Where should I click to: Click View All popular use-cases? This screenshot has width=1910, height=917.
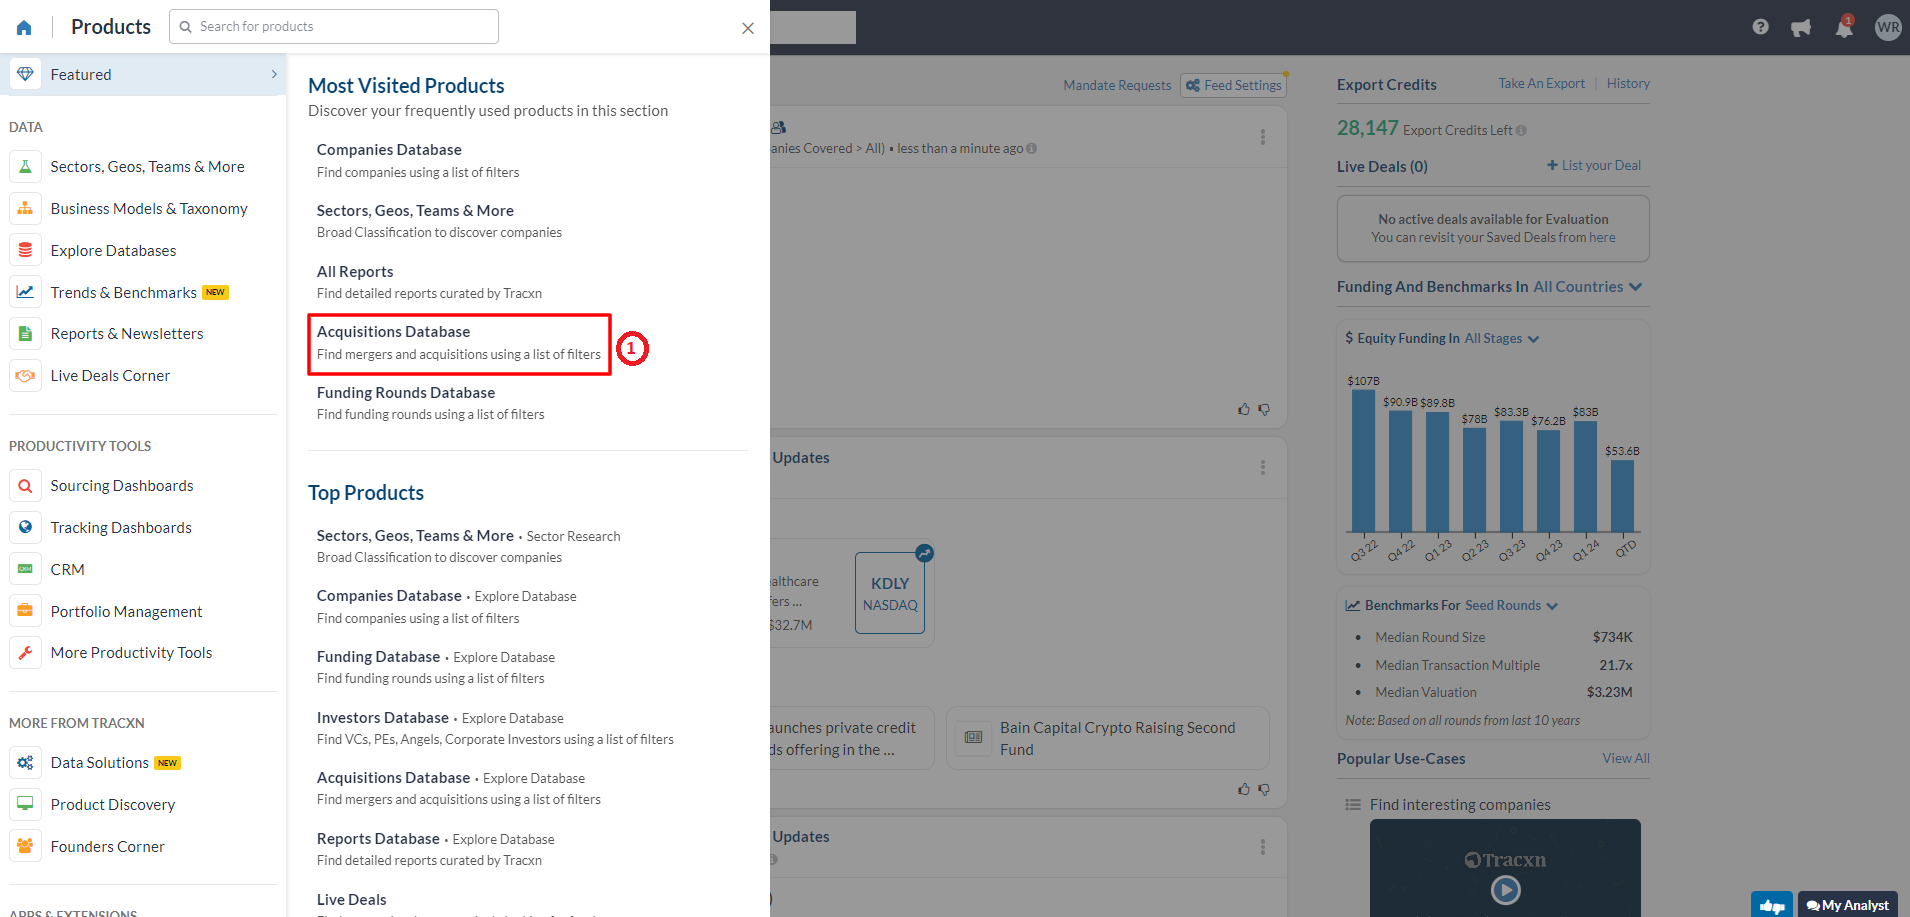click(x=1626, y=759)
